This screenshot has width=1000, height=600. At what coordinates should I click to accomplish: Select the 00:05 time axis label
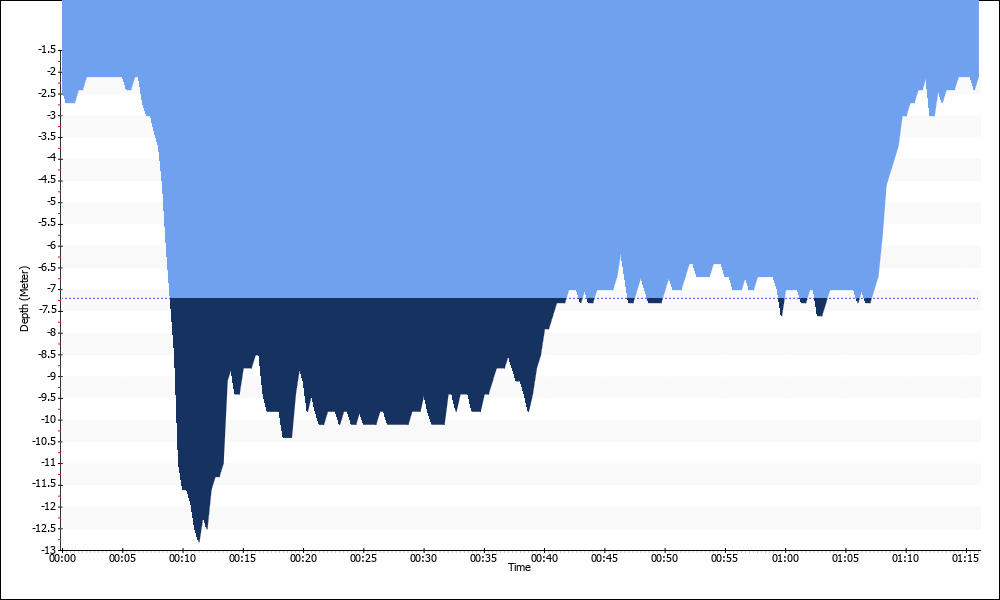click(x=122, y=559)
